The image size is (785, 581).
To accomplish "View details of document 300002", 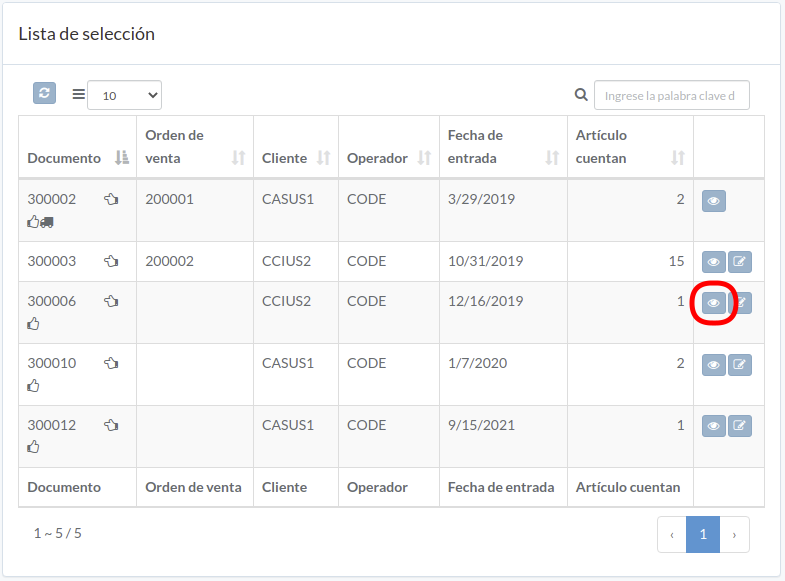I will point(713,201).
